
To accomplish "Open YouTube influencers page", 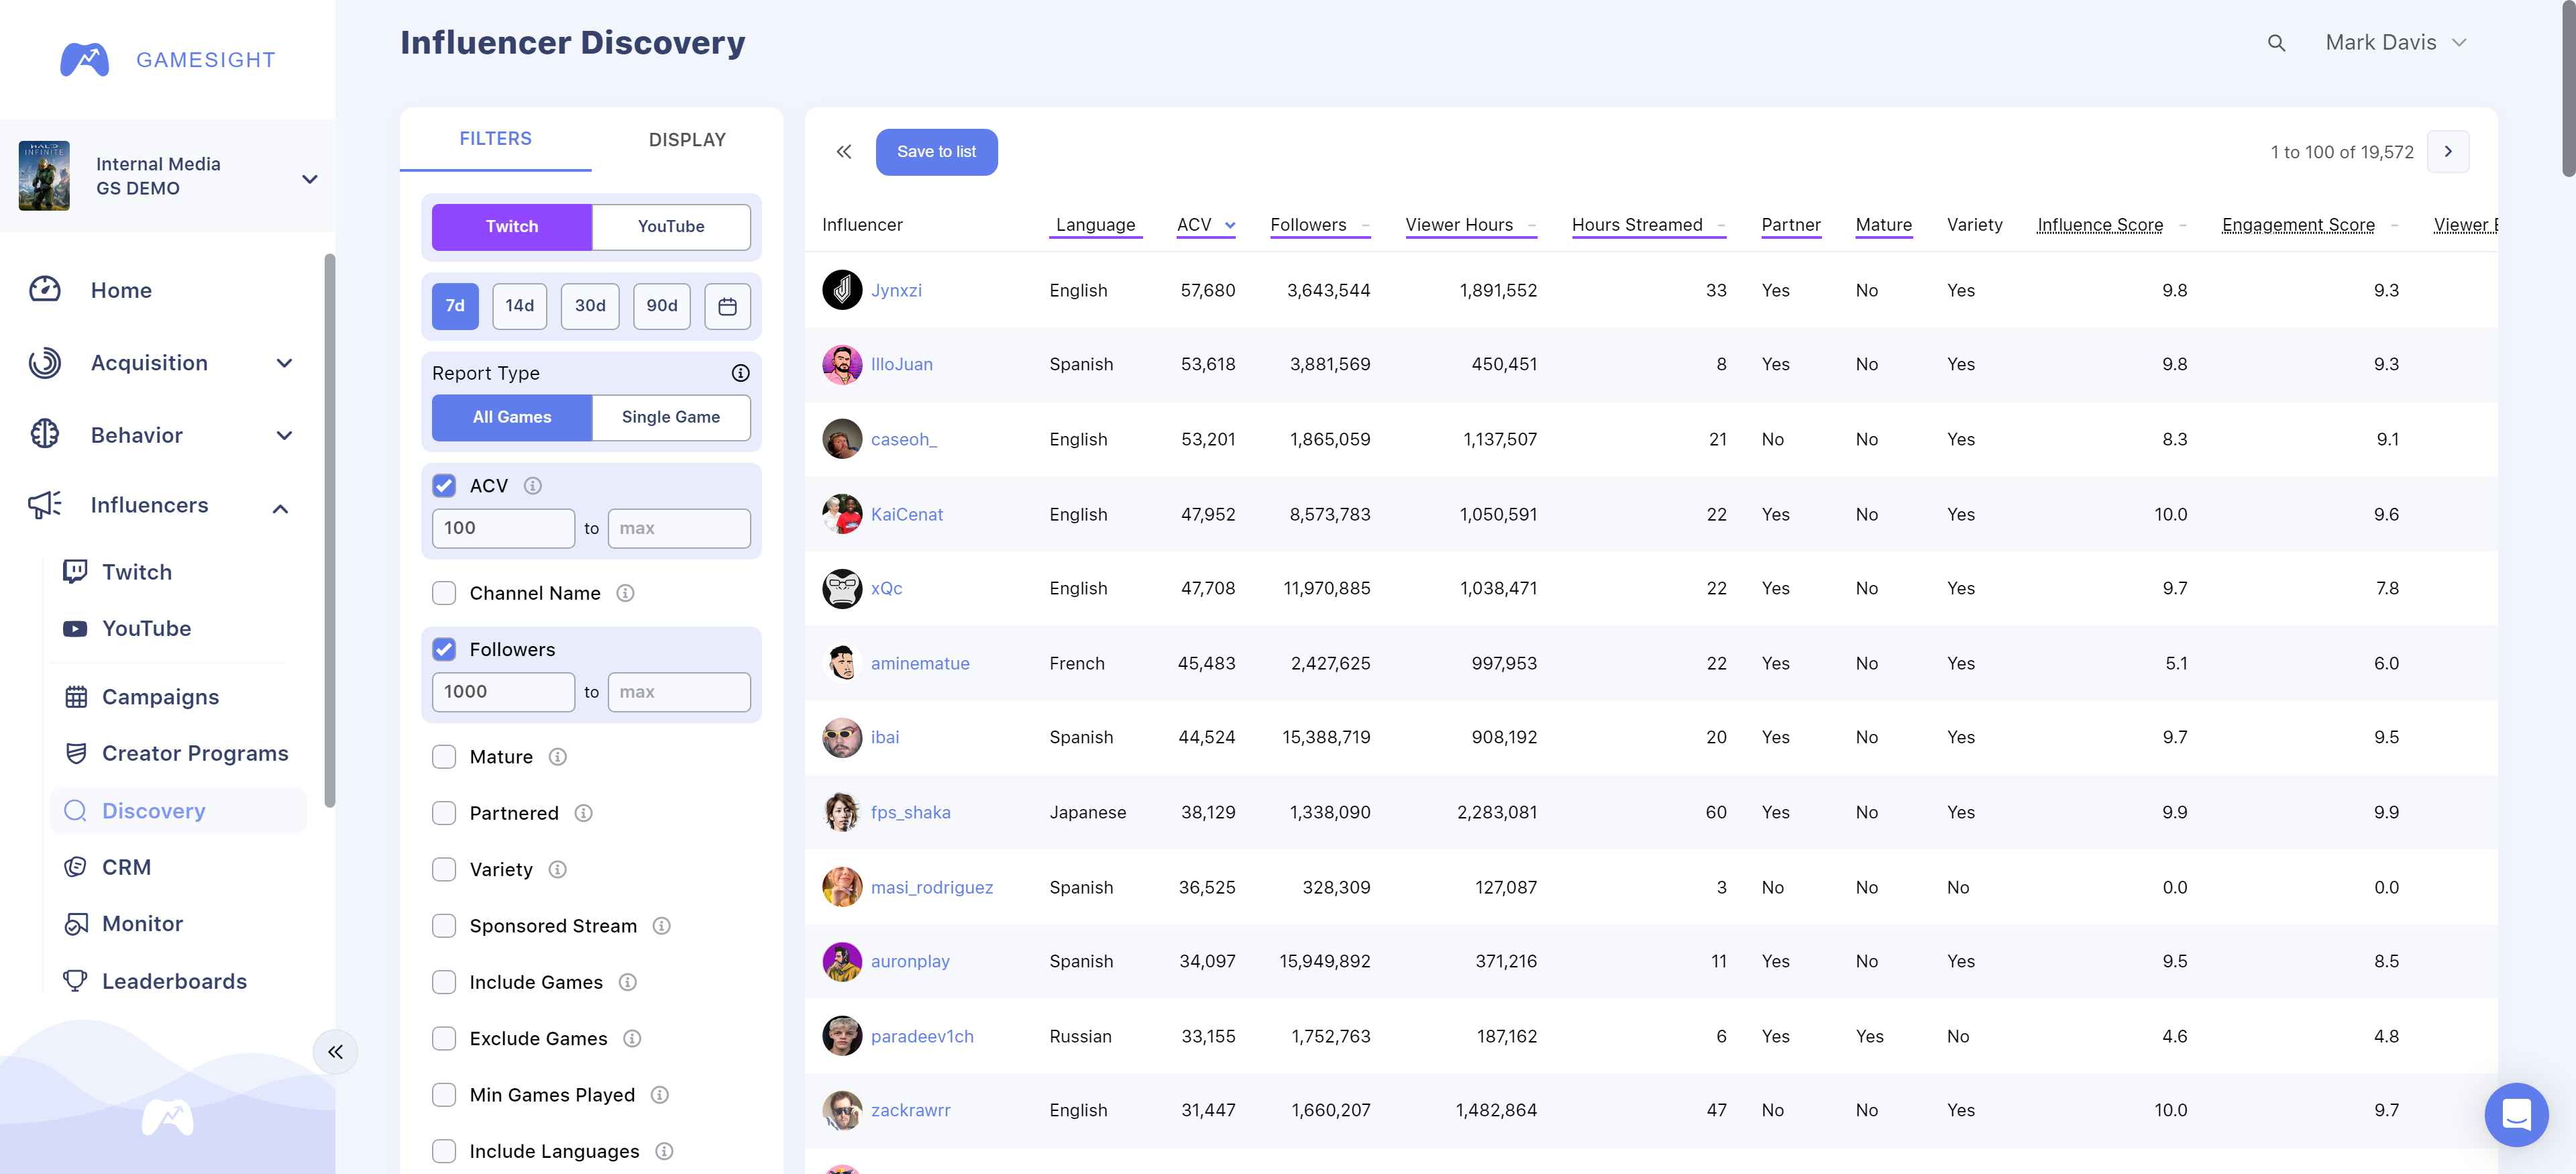I will (146, 628).
